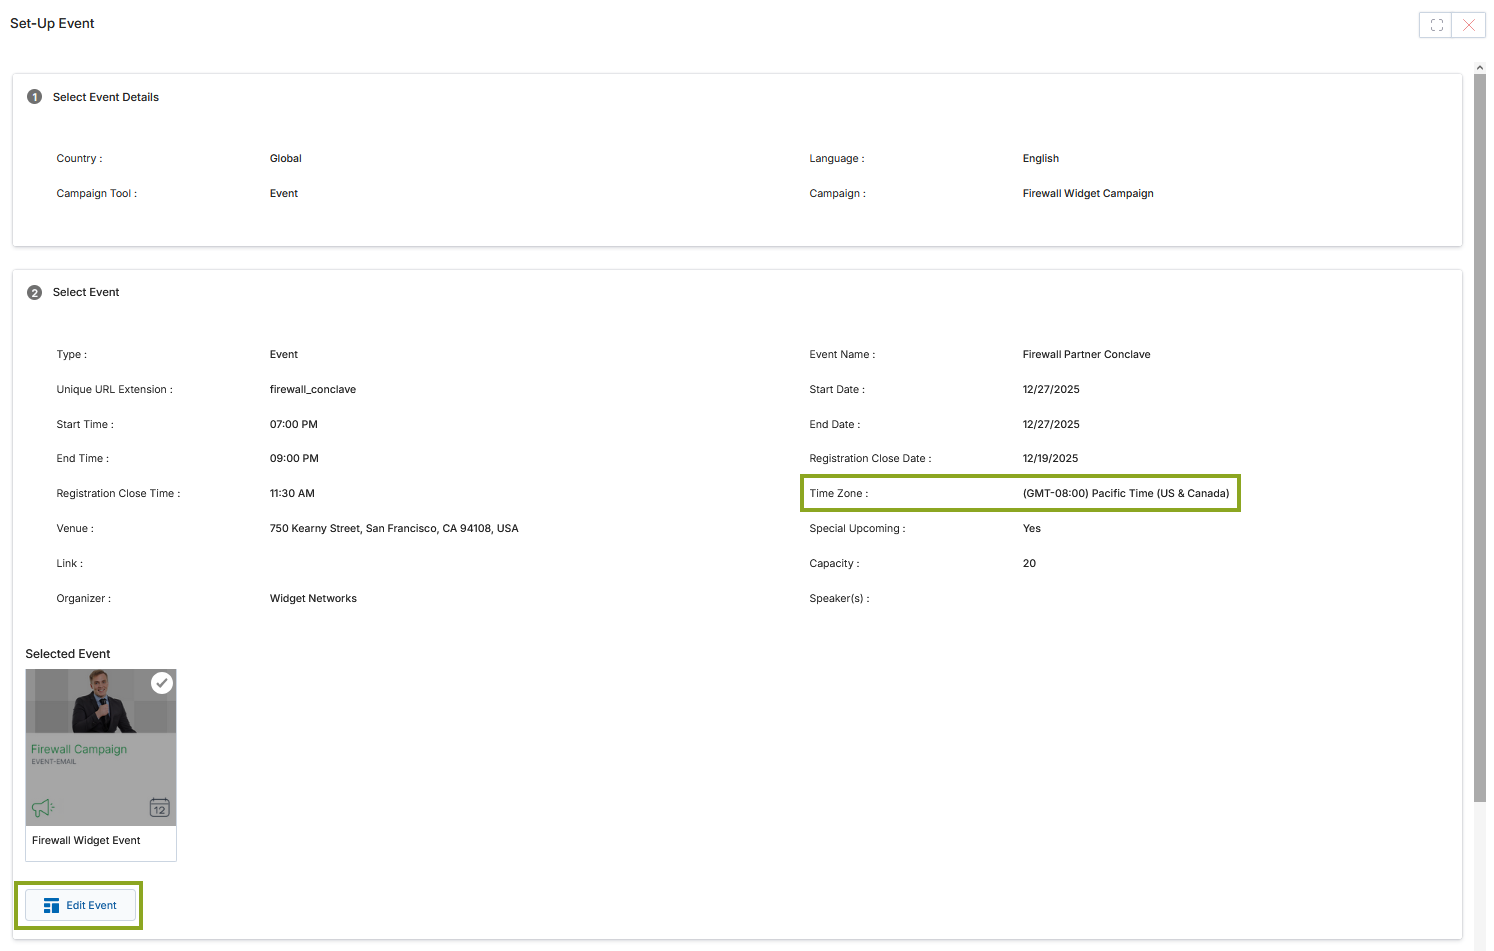Click the Country value 'Global'
This screenshot has width=1494, height=951.
pyautogui.click(x=286, y=159)
